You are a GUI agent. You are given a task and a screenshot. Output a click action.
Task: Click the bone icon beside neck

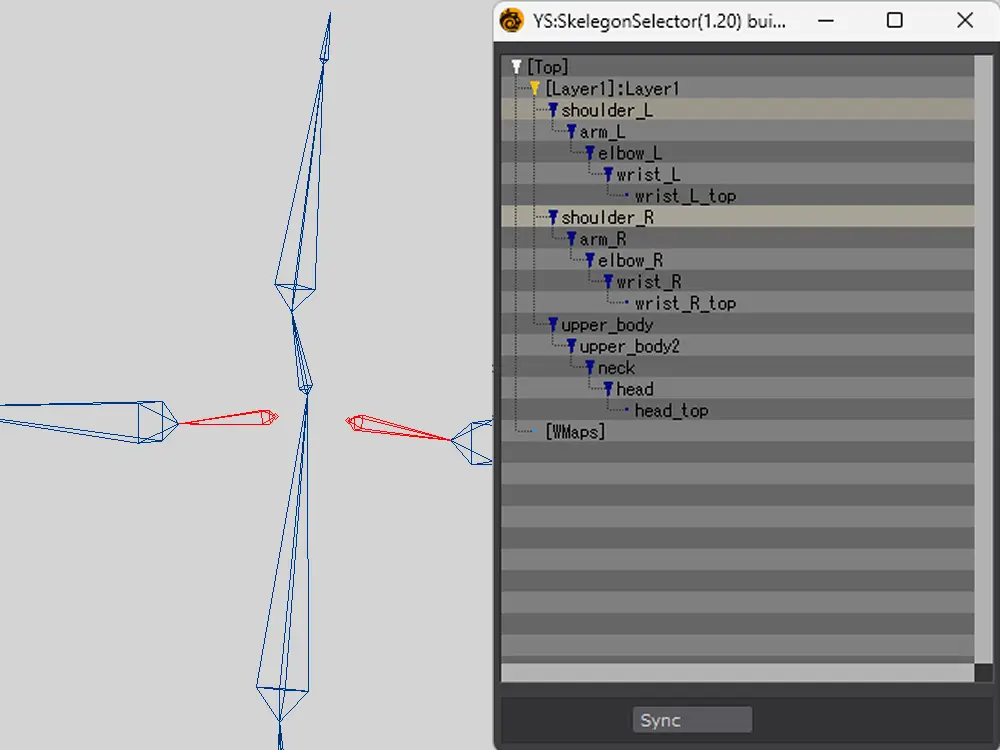[589, 368]
